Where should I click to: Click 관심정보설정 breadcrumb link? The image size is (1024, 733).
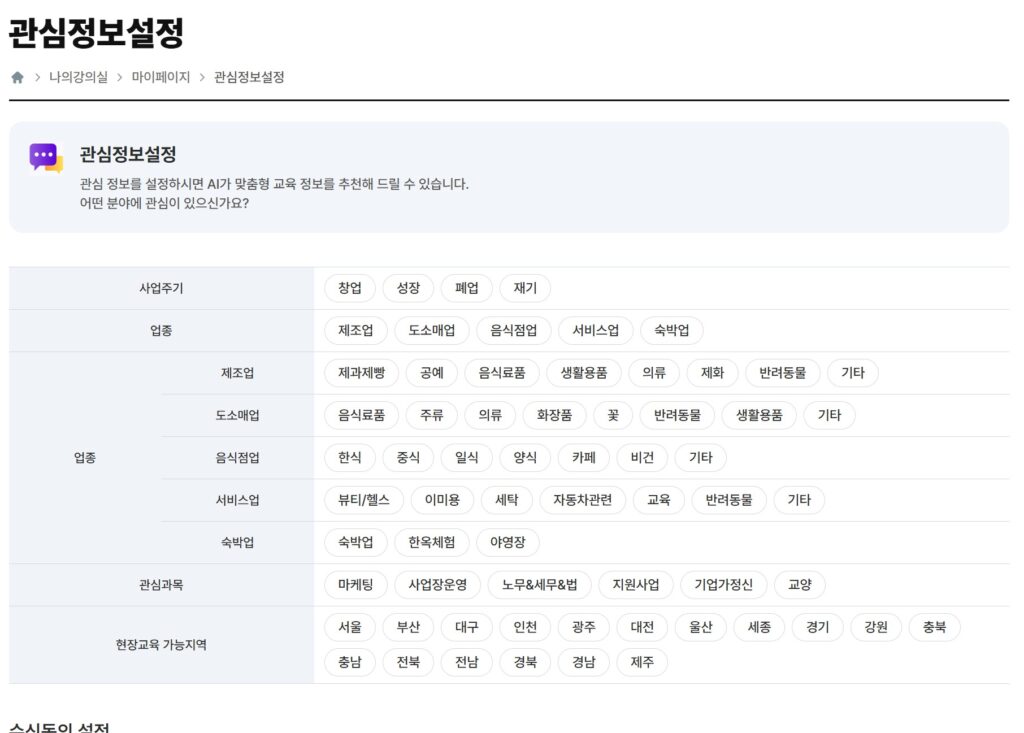[x=249, y=77]
